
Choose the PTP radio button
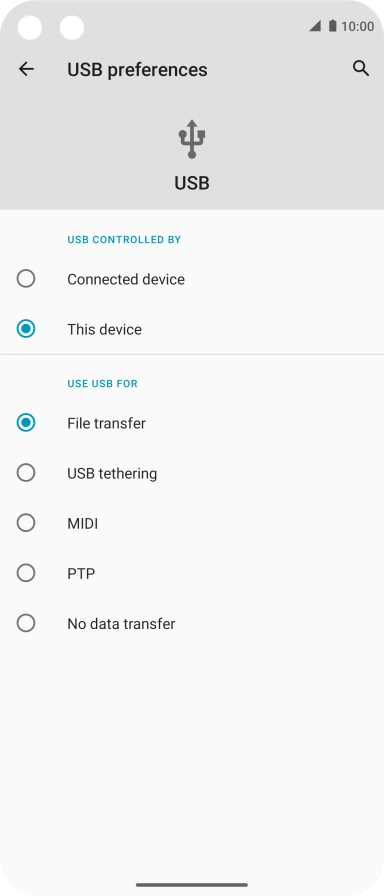[26, 573]
